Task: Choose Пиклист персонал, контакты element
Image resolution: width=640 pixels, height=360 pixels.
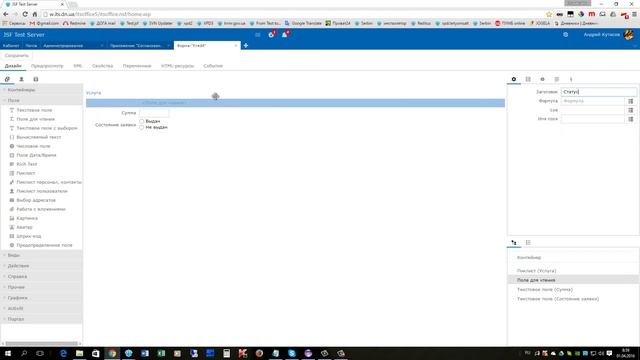Action: pyautogui.click(x=49, y=182)
